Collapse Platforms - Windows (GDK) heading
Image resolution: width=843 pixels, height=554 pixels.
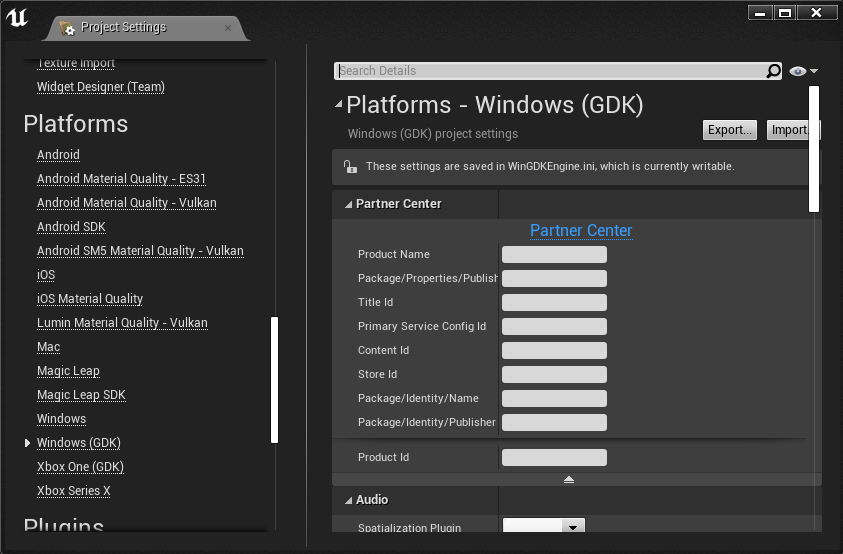[338, 104]
